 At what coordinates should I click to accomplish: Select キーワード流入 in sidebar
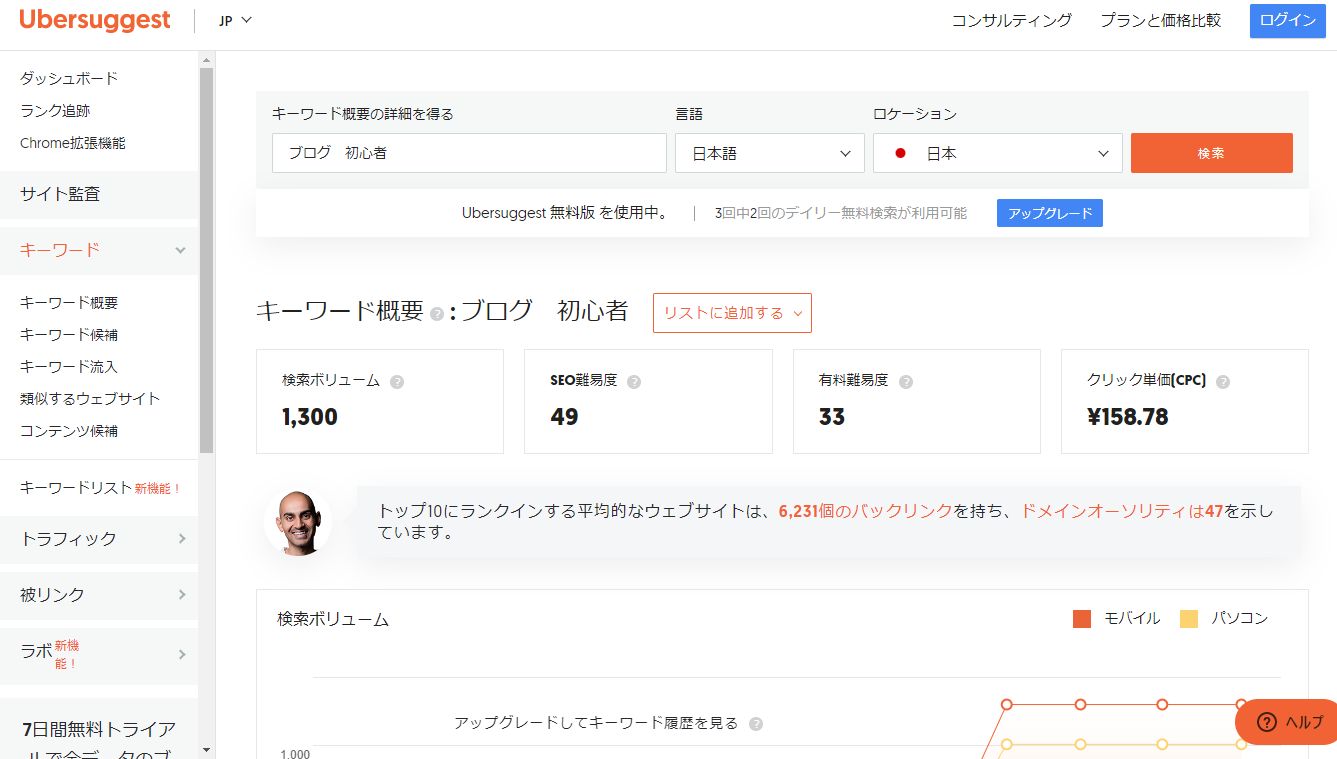(x=69, y=367)
